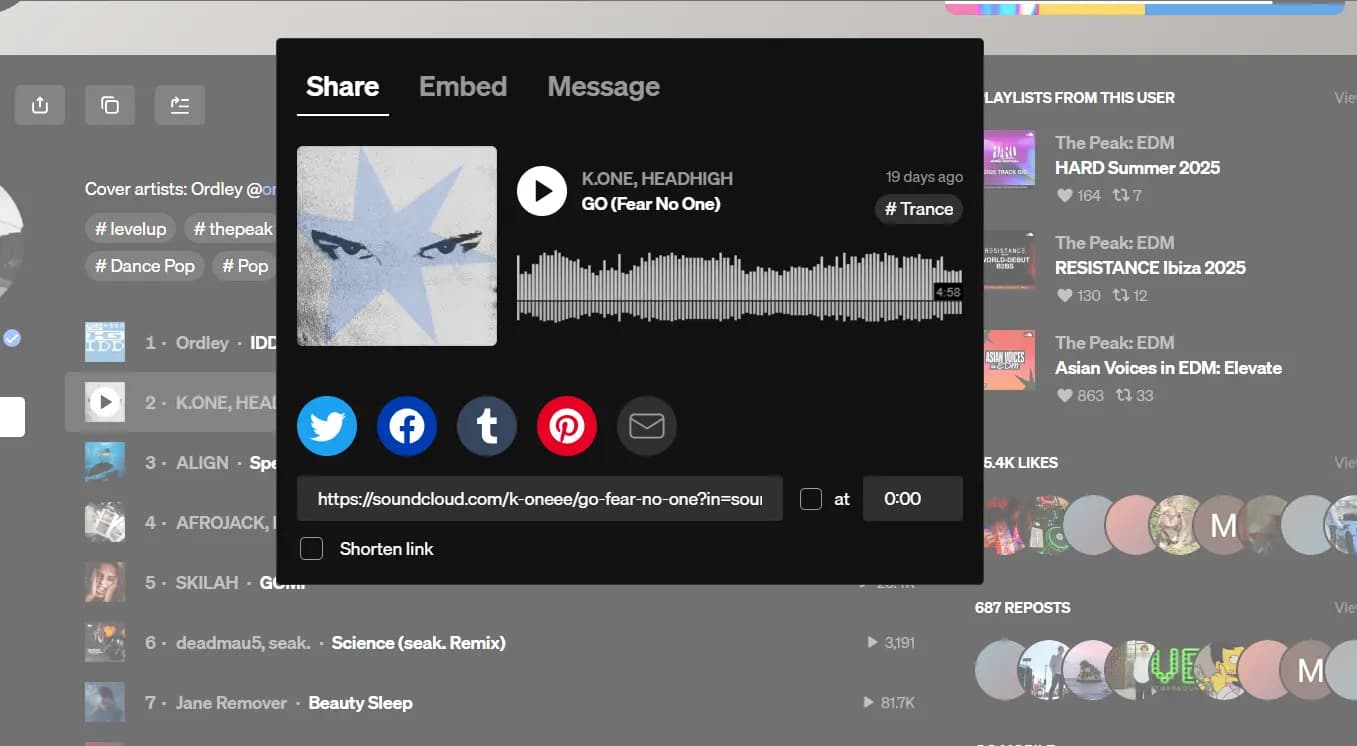Click the HARD Summer 2025 playlist thumbnail
Image resolution: width=1357 pixels, height=746 pixels.
tap(1008, 160)
